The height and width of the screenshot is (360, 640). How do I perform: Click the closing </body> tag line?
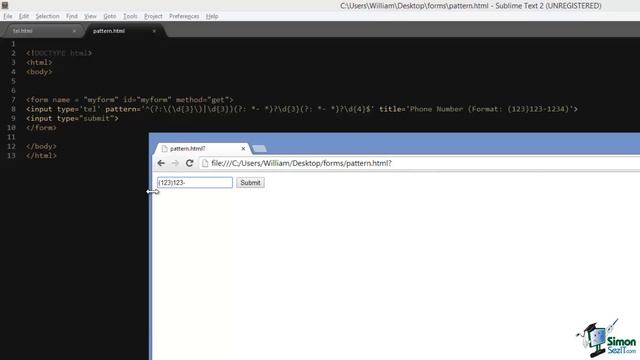pos(41,146)
